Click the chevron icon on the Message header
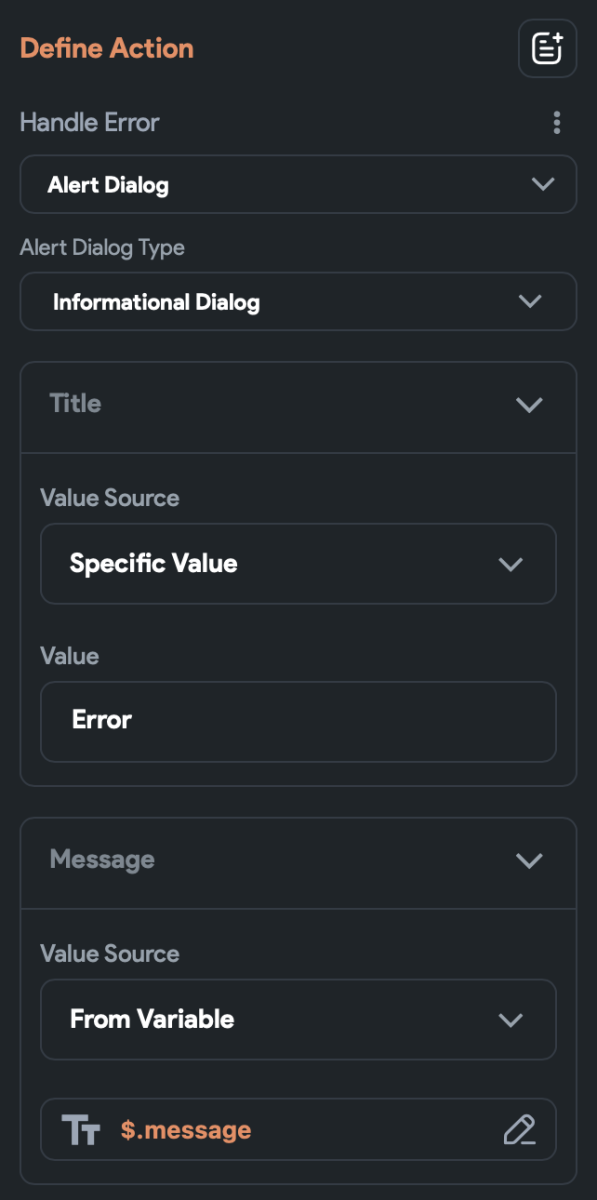The height and width of the screenshot is (1200, 597). point(529,861)
